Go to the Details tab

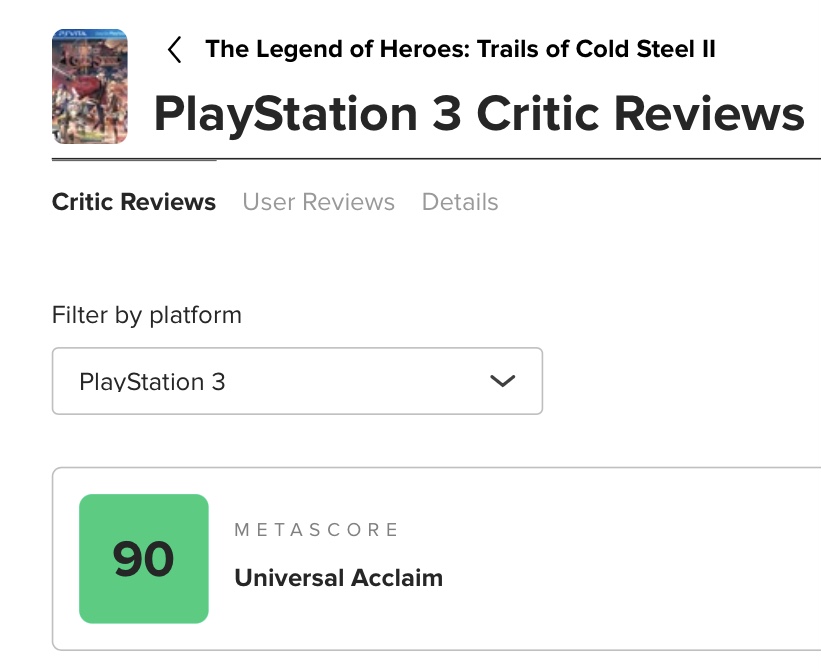coord(460,202)
